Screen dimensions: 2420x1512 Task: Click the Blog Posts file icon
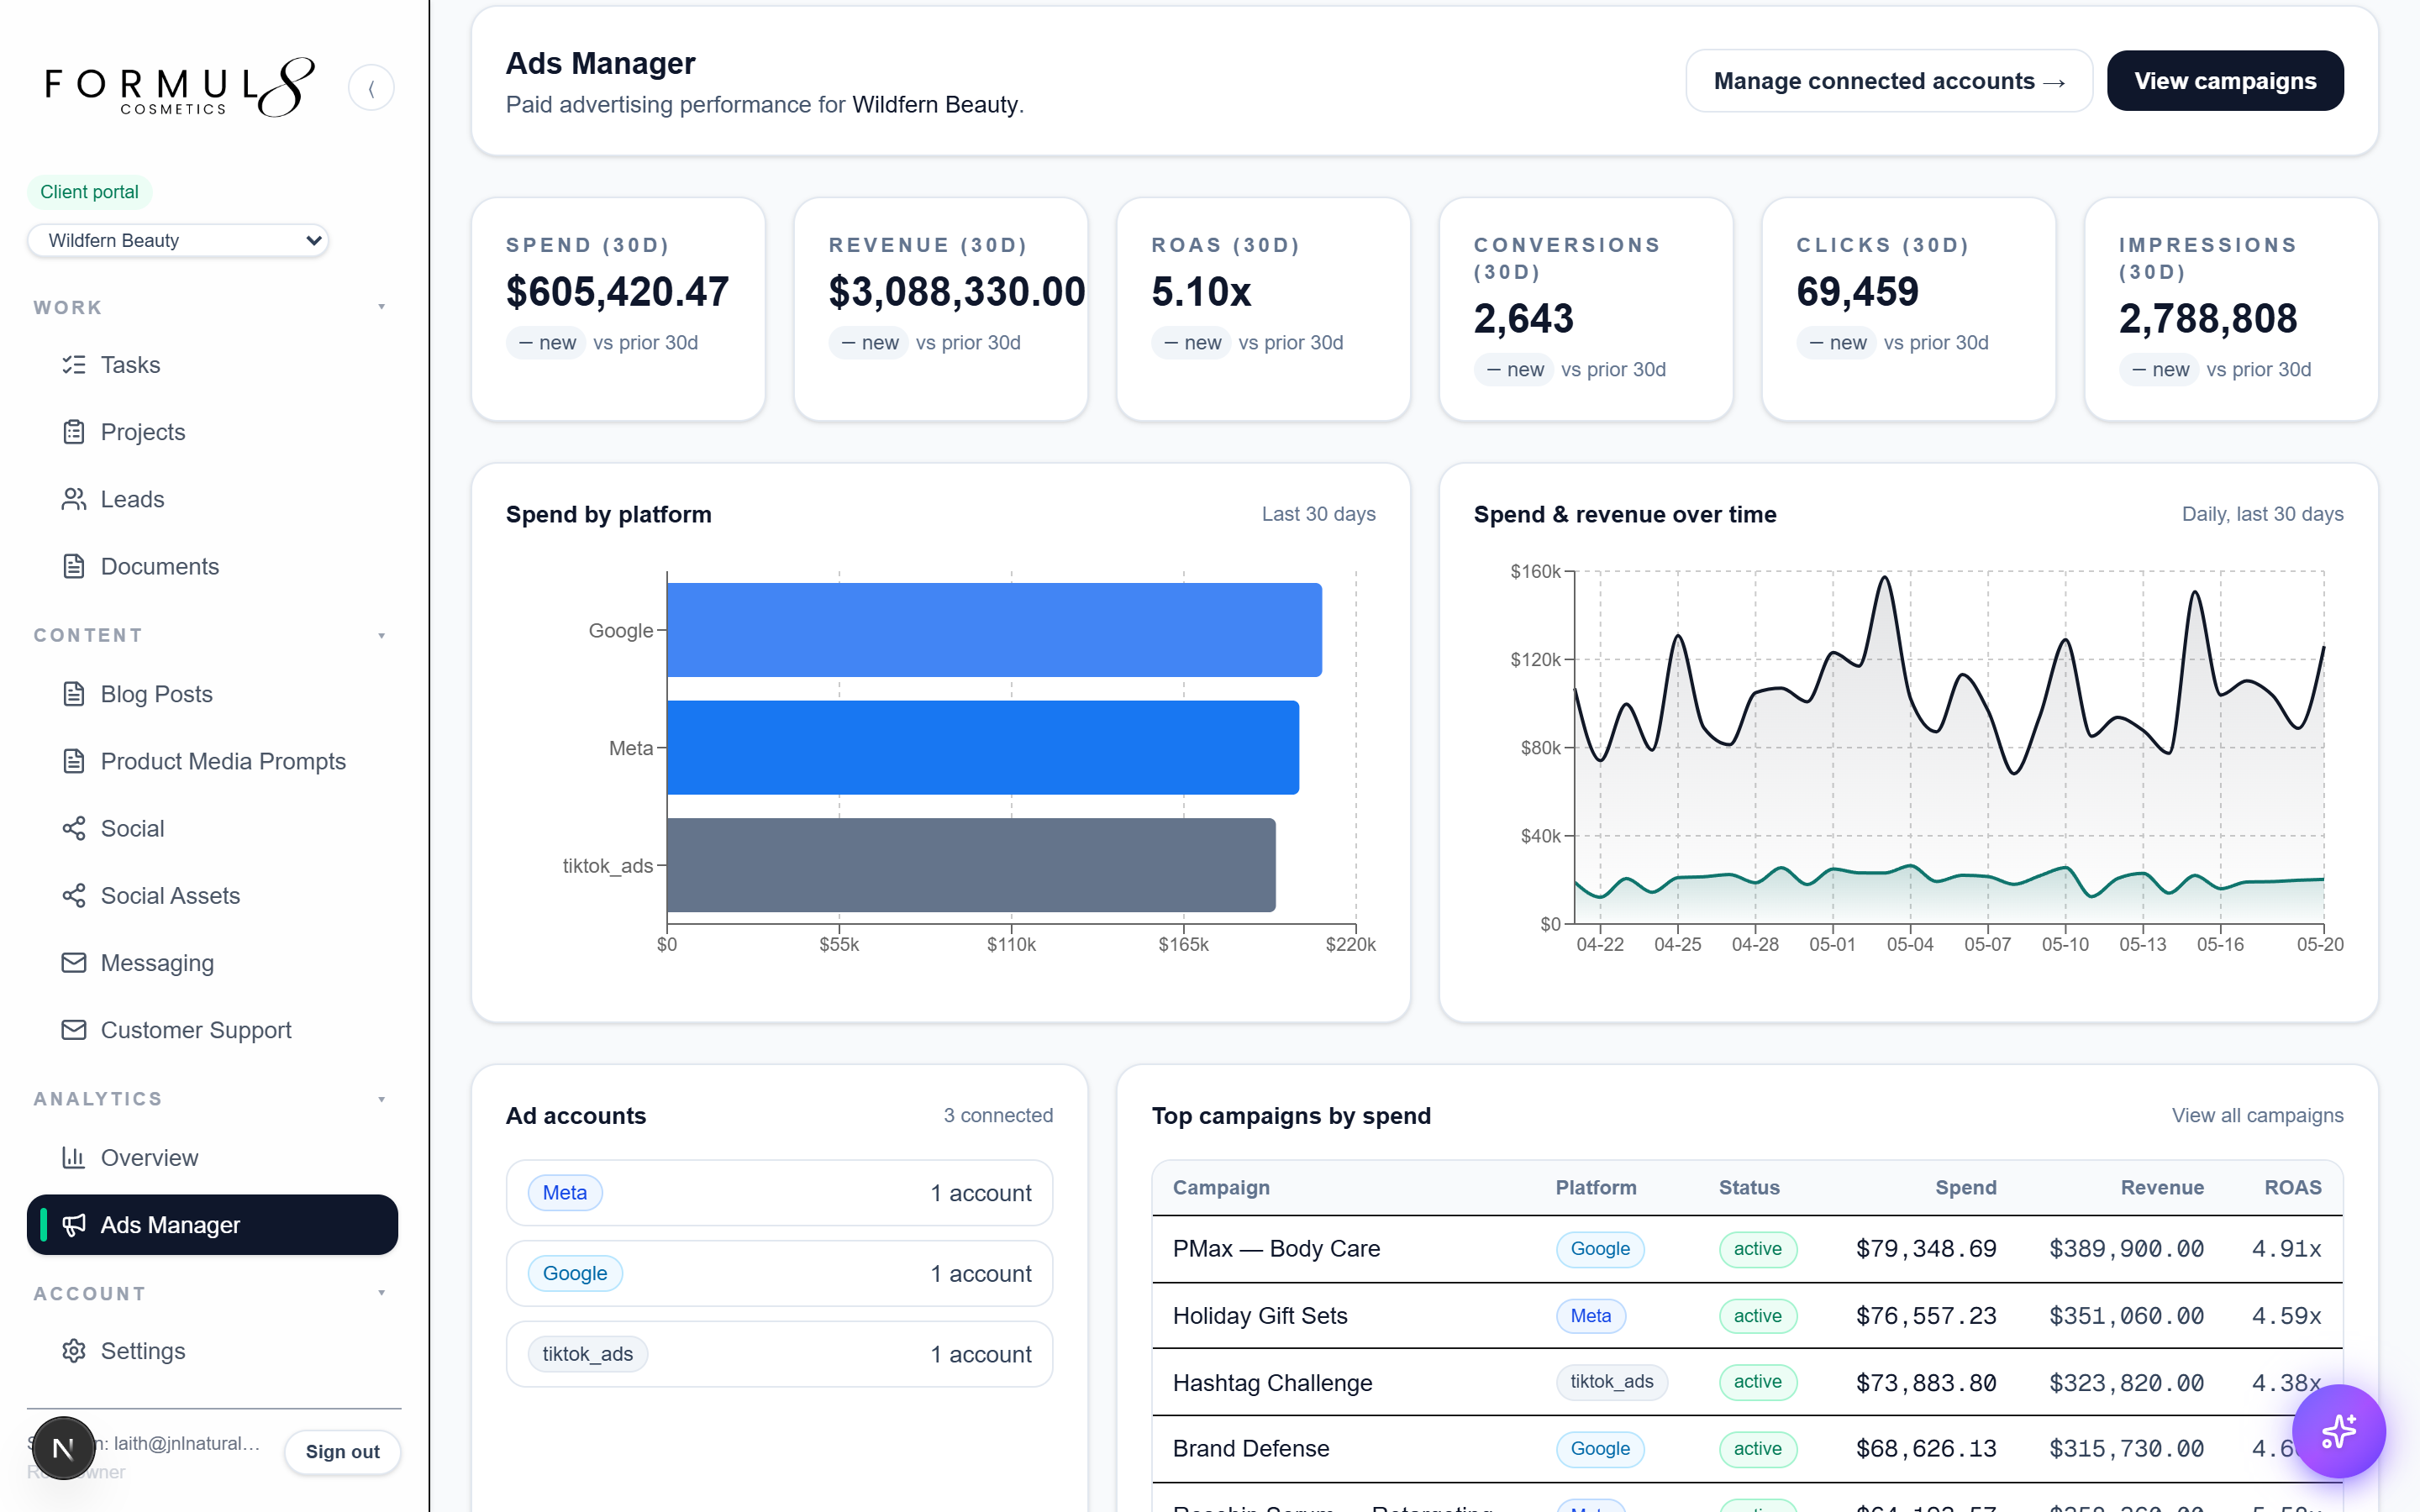(74, 694)
